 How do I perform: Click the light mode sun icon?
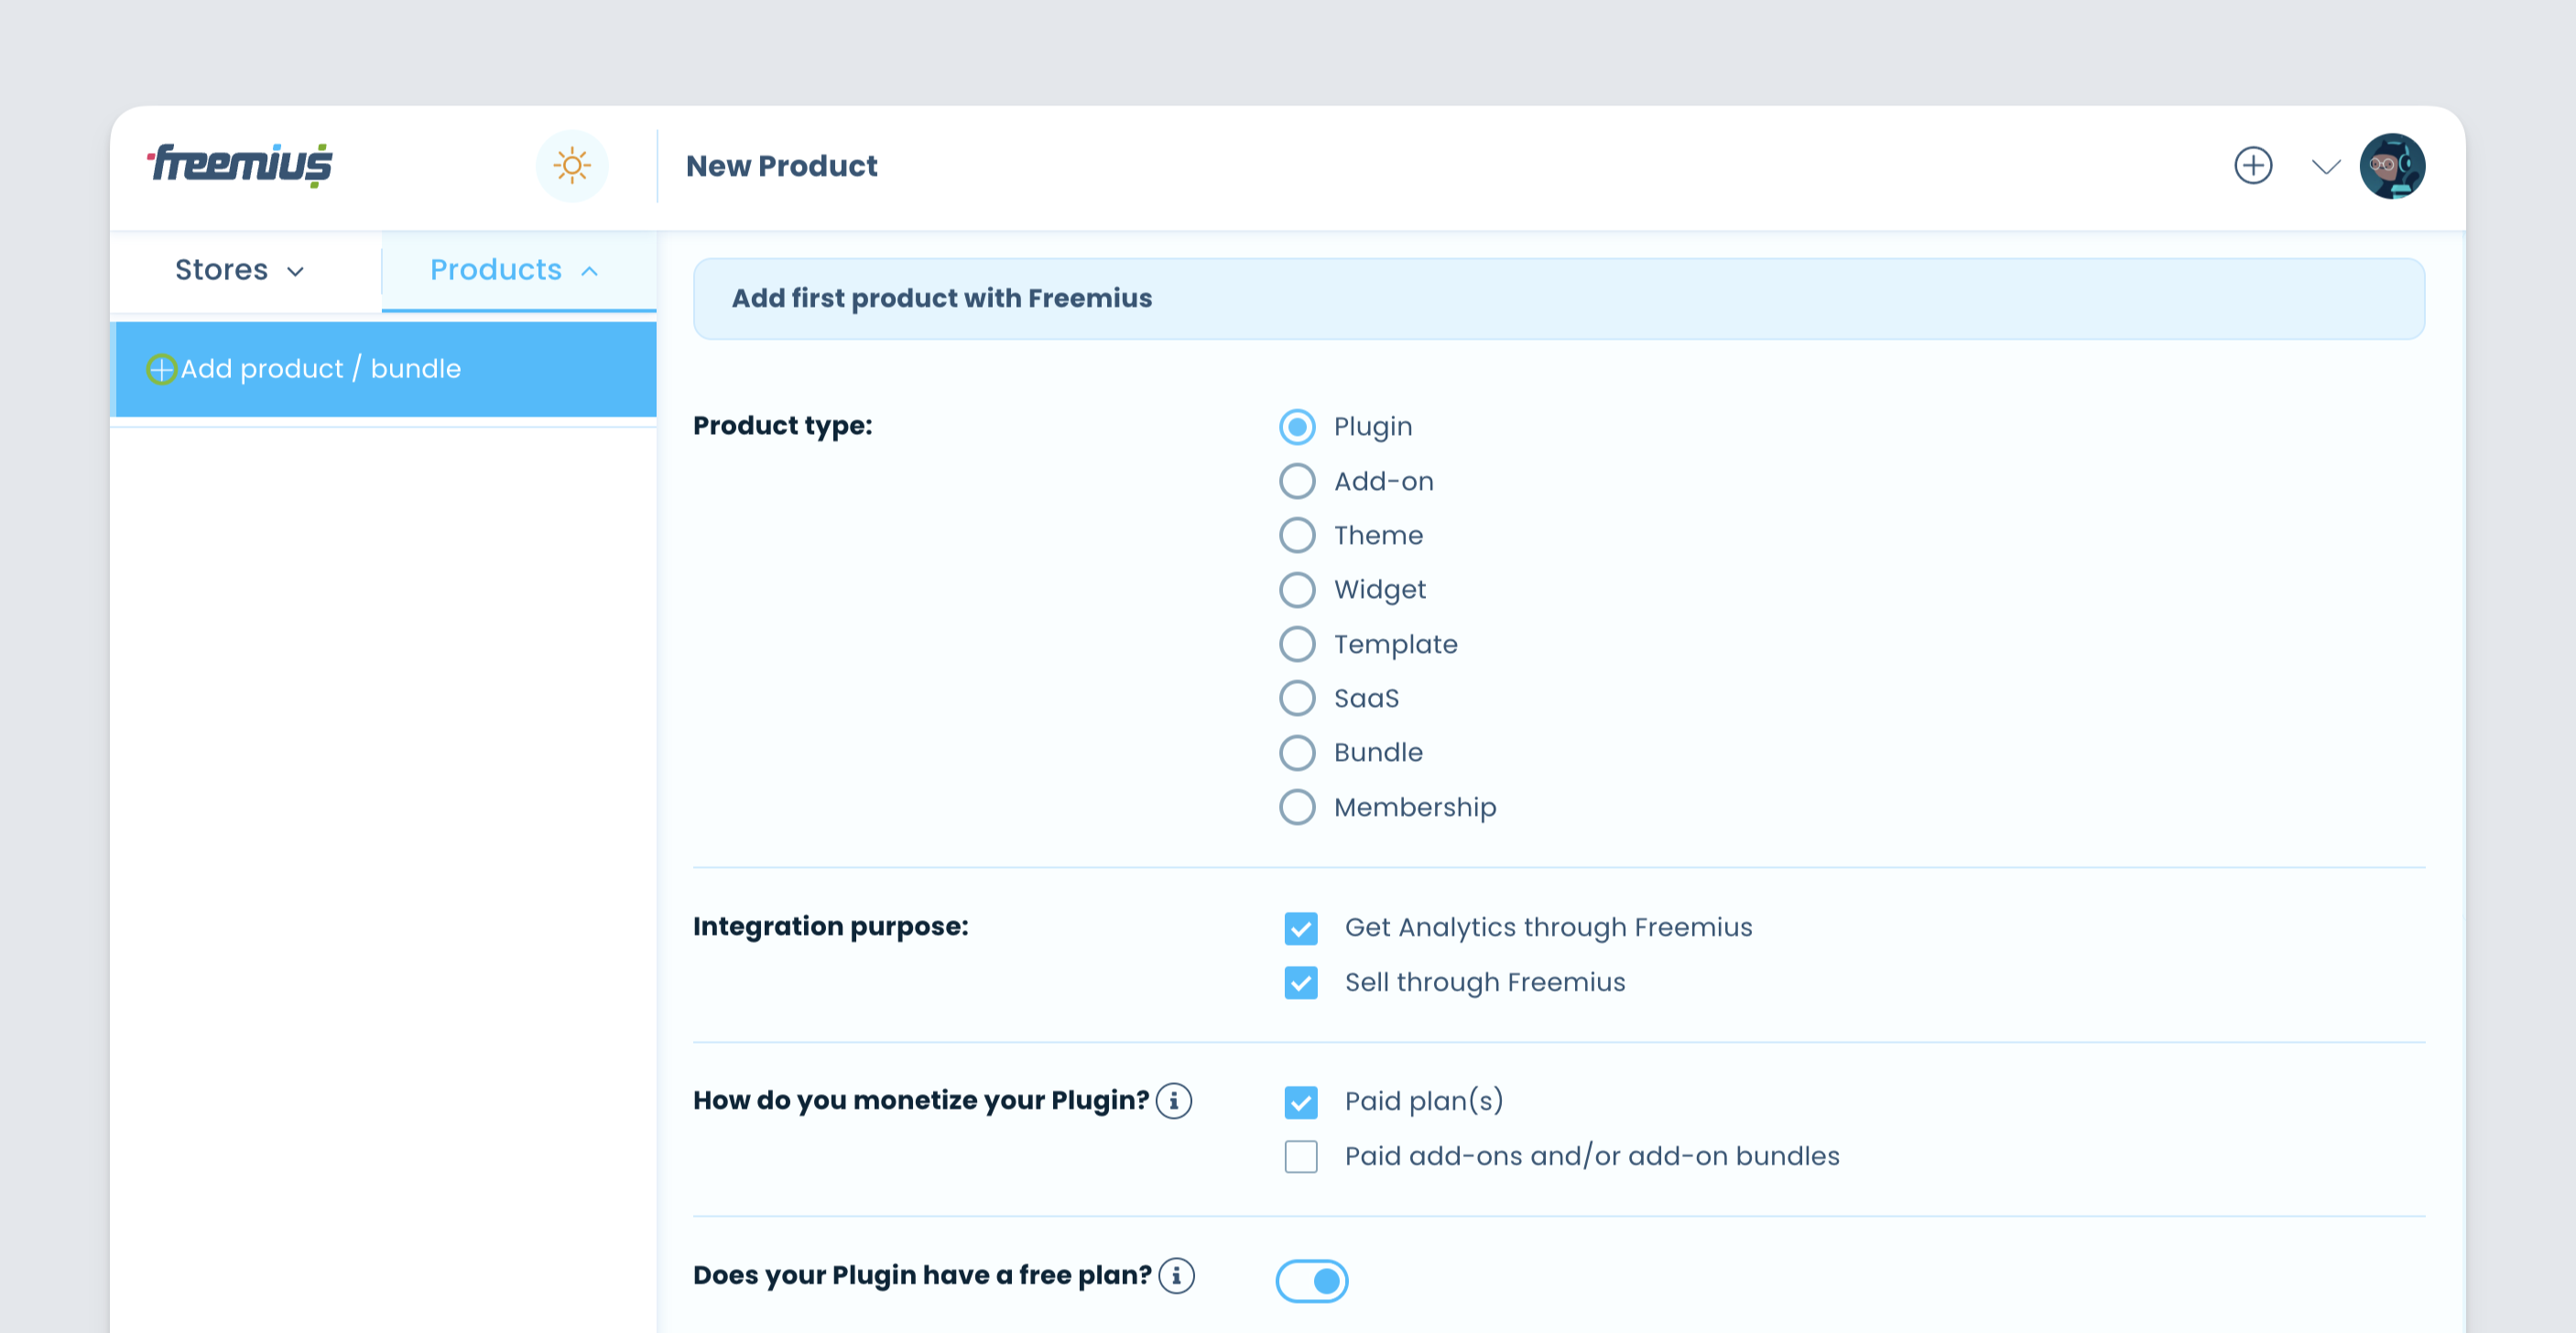(573, 165)
